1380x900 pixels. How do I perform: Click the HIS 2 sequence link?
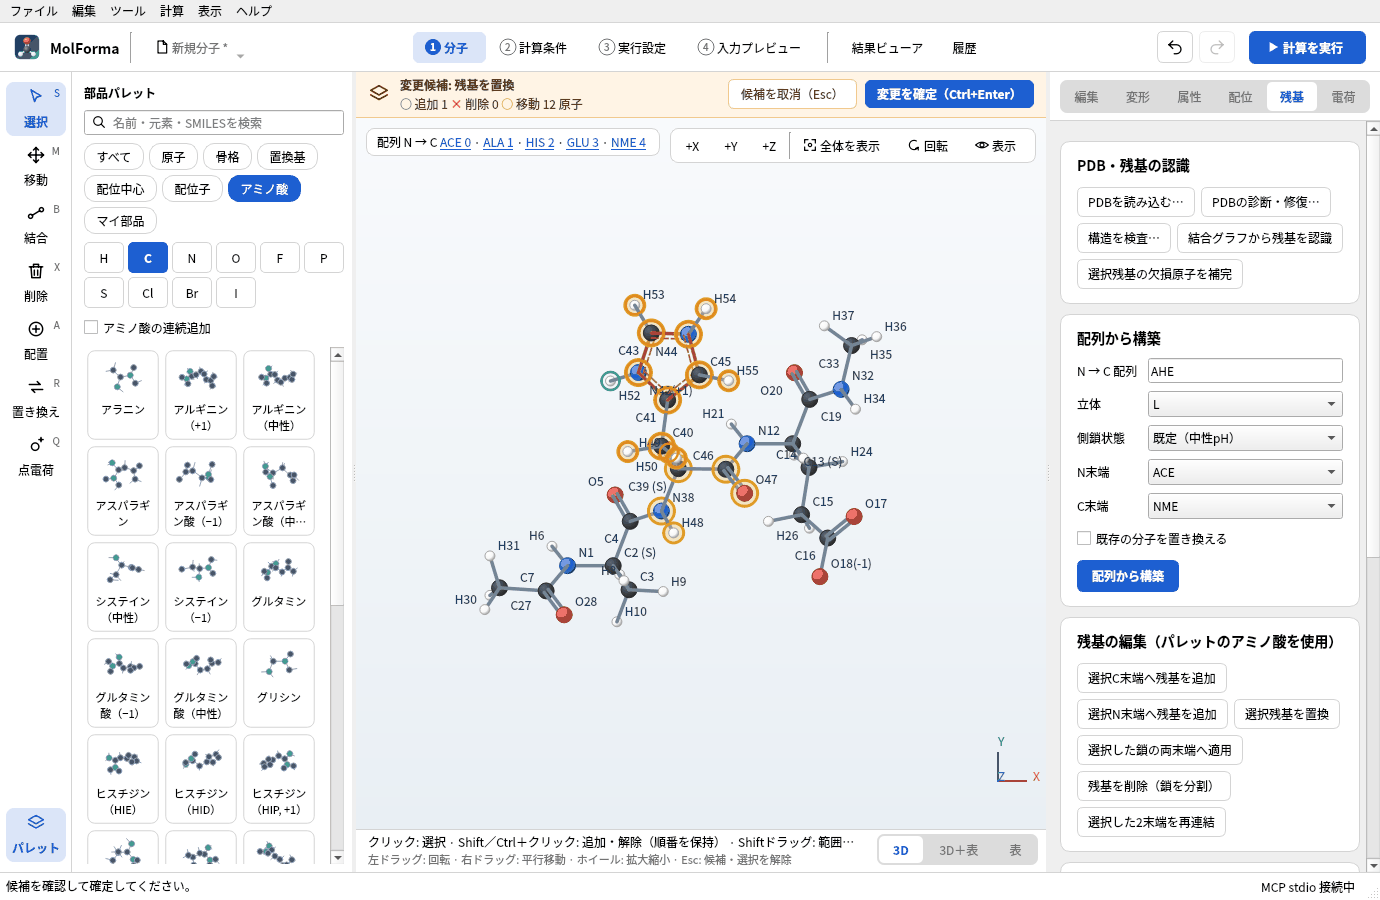click(x=540, y=143)
